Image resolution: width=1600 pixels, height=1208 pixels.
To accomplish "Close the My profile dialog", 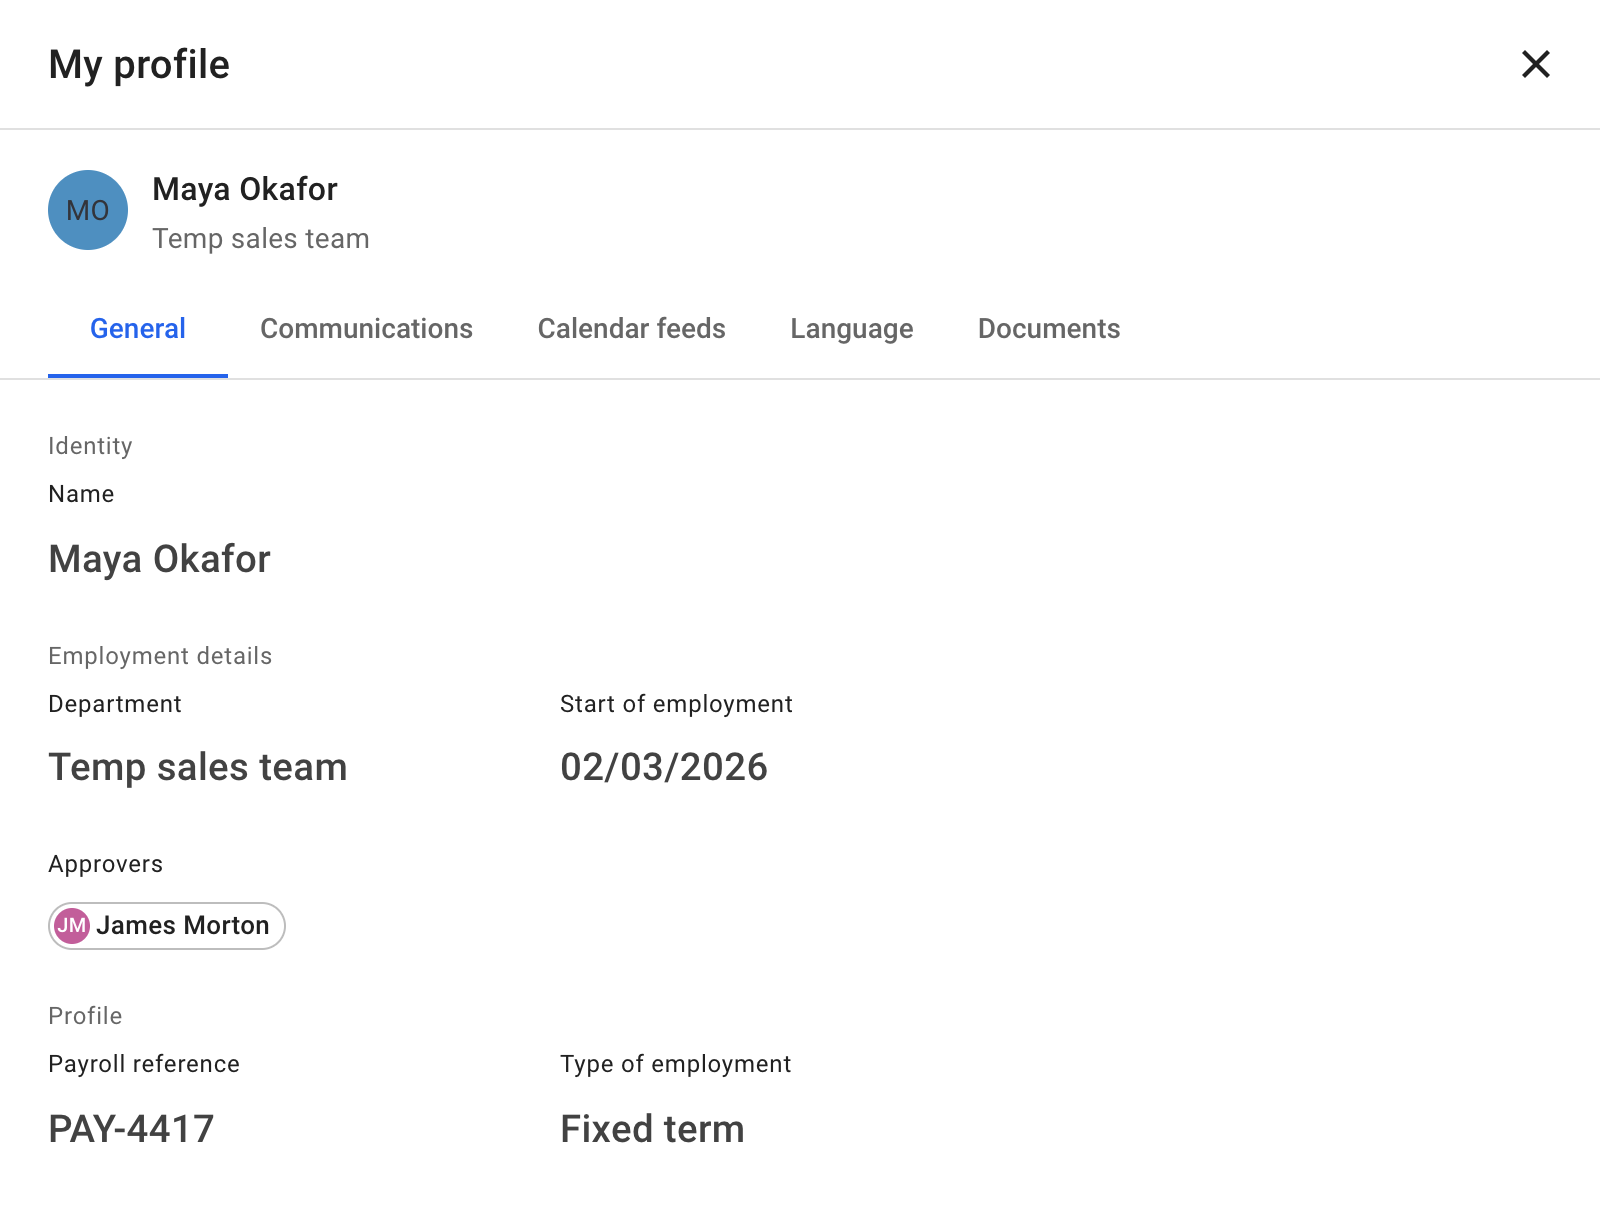I will [x=1535, y=64].
